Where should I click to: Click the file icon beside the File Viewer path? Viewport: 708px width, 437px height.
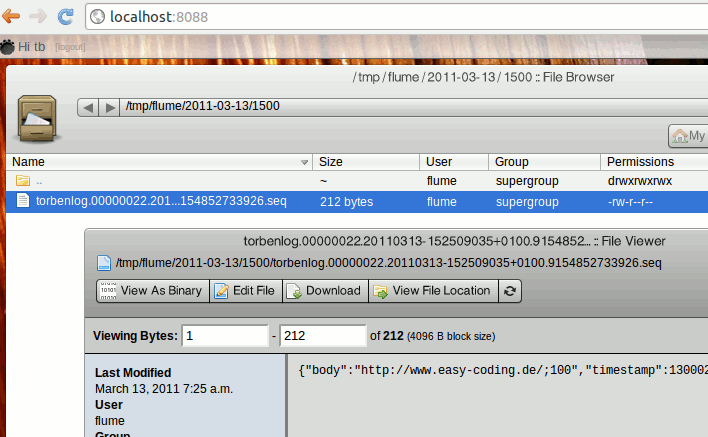click(x=103, y=264)
